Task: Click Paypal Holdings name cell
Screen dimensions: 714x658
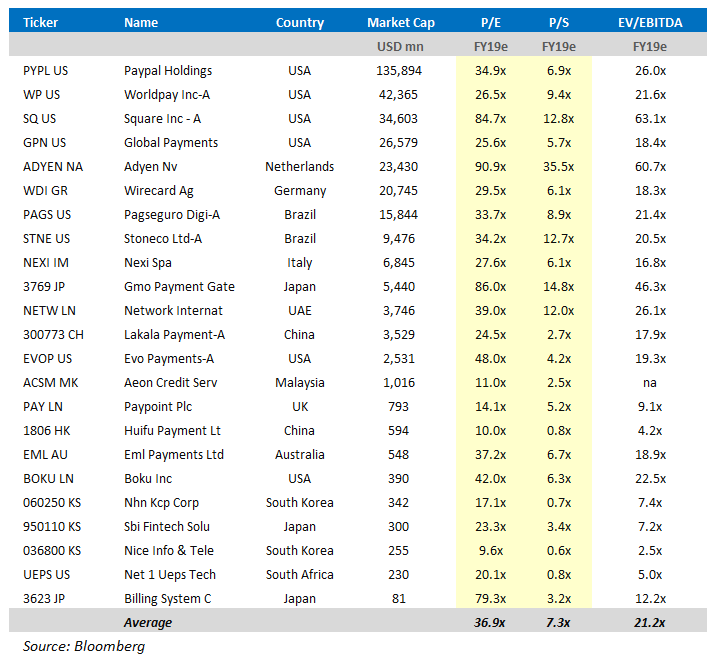Action: [168, 71]
